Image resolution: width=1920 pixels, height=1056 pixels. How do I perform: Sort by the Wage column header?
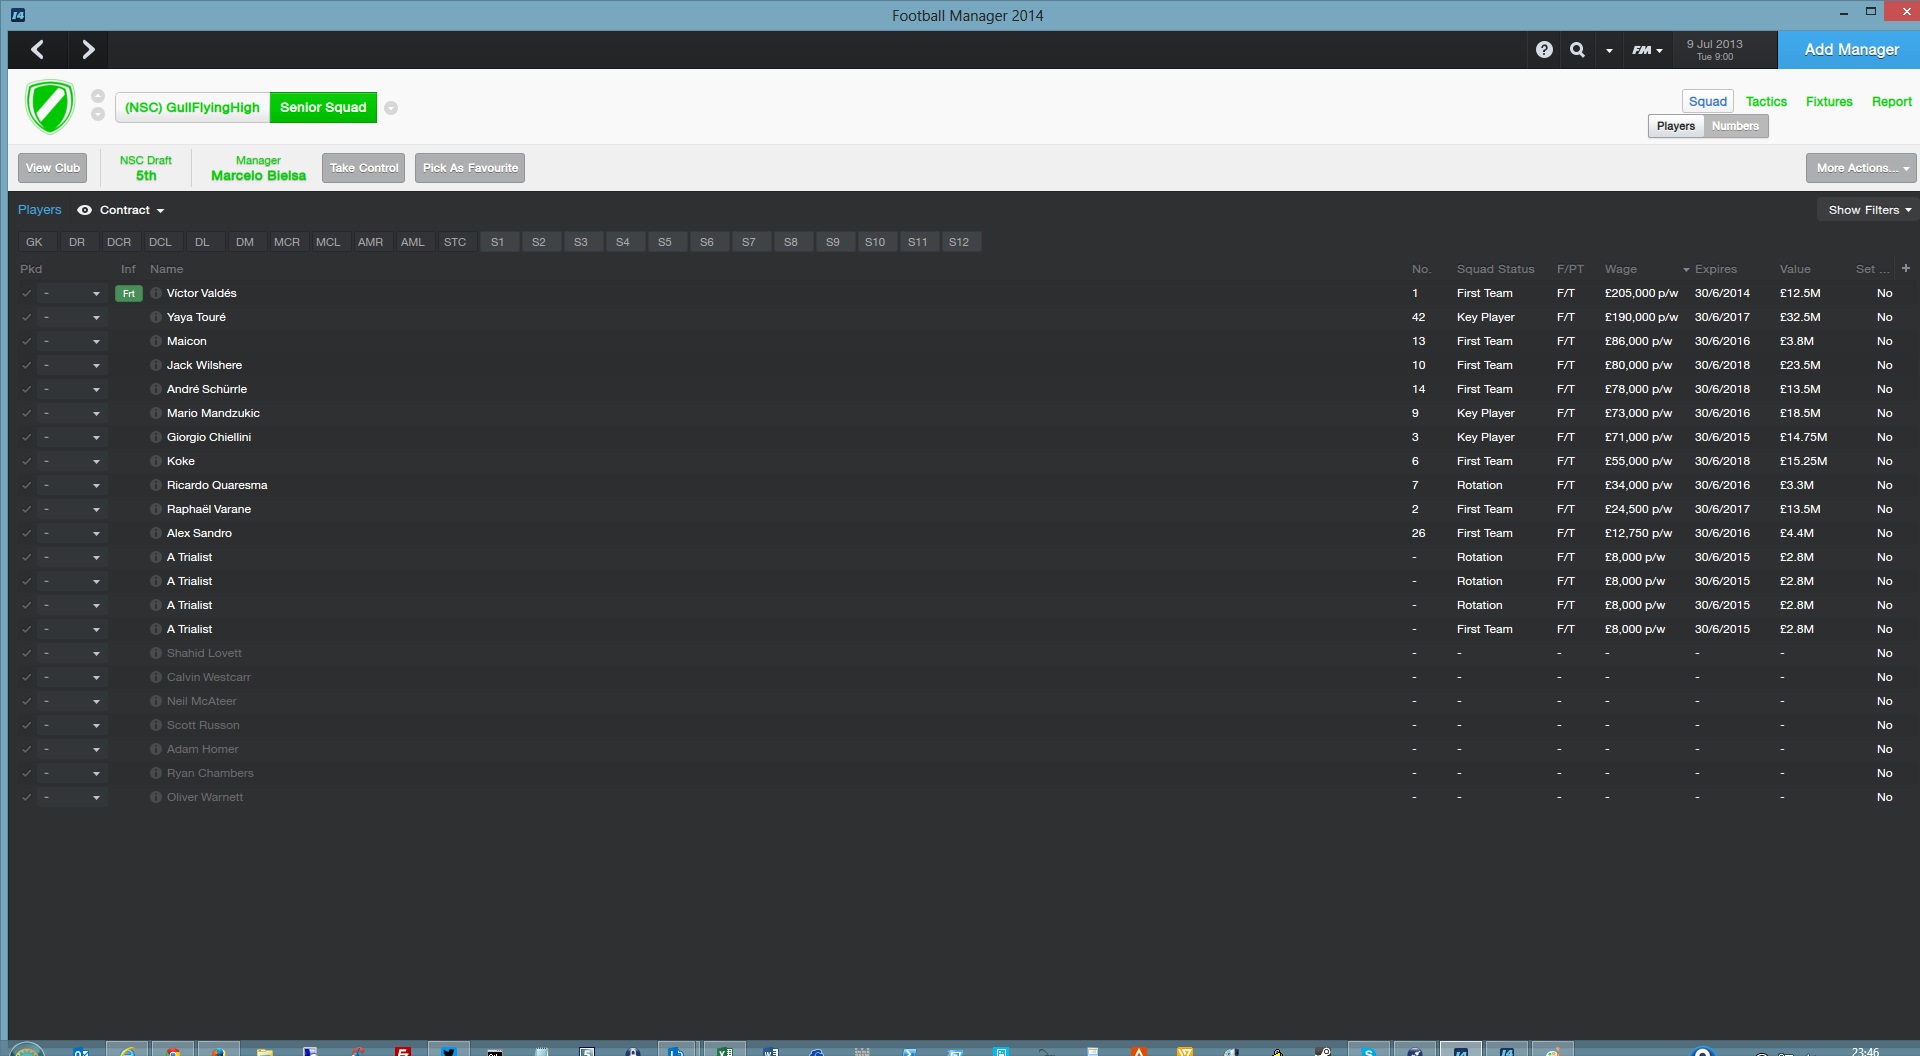point(1621,269)
